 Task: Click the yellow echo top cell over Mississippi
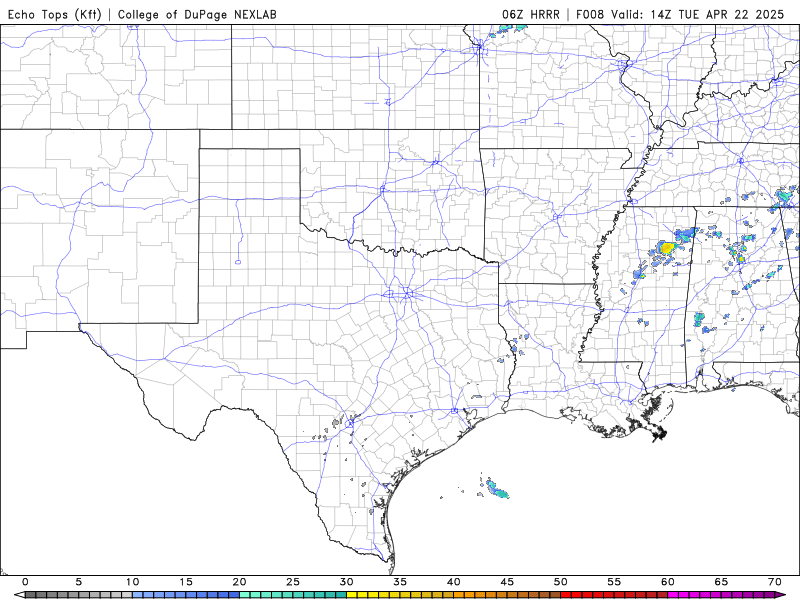point(666,248)
